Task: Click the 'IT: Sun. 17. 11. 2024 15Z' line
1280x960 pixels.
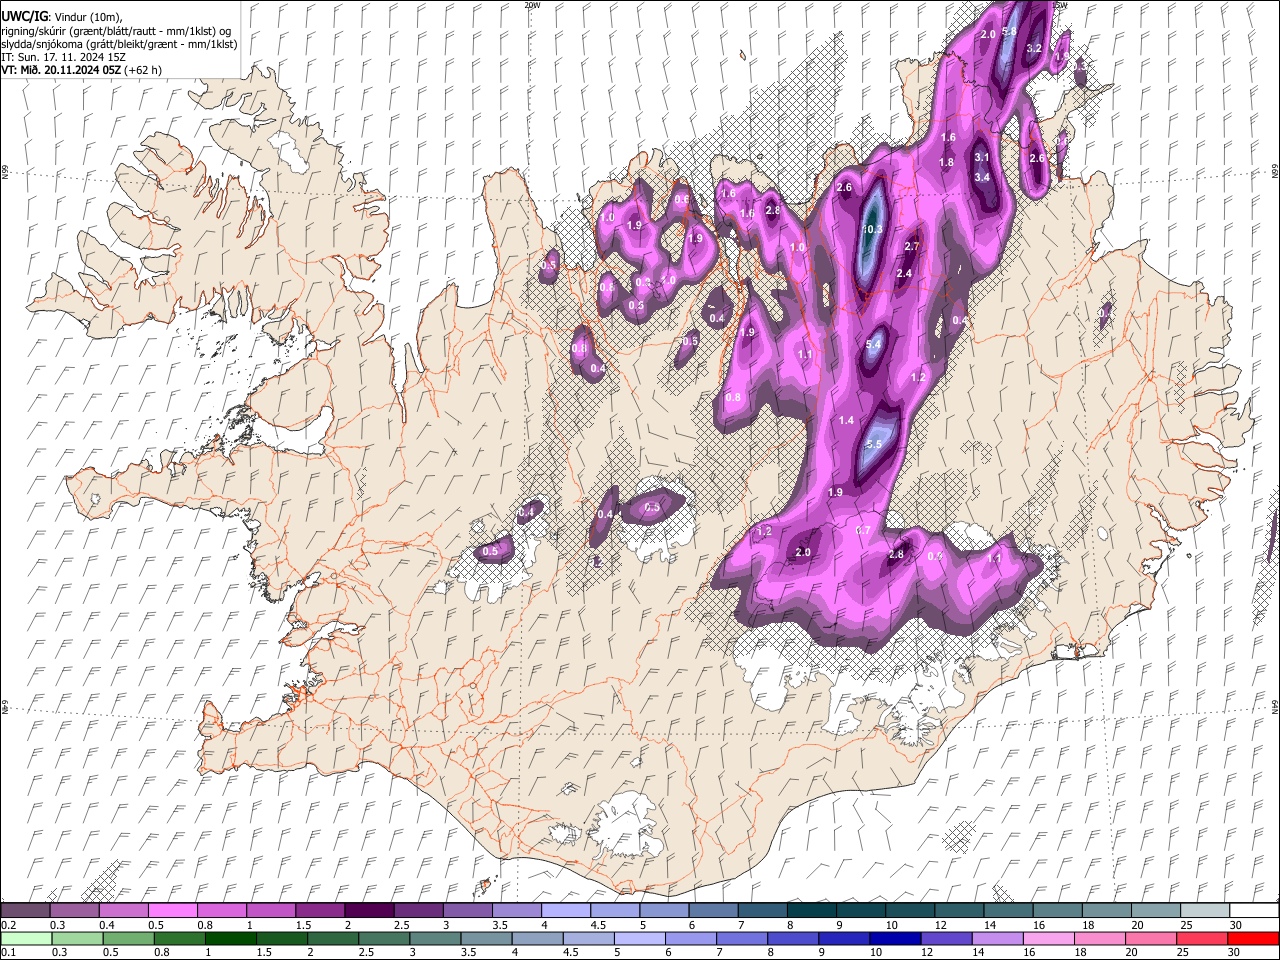Action: (63, 57)
